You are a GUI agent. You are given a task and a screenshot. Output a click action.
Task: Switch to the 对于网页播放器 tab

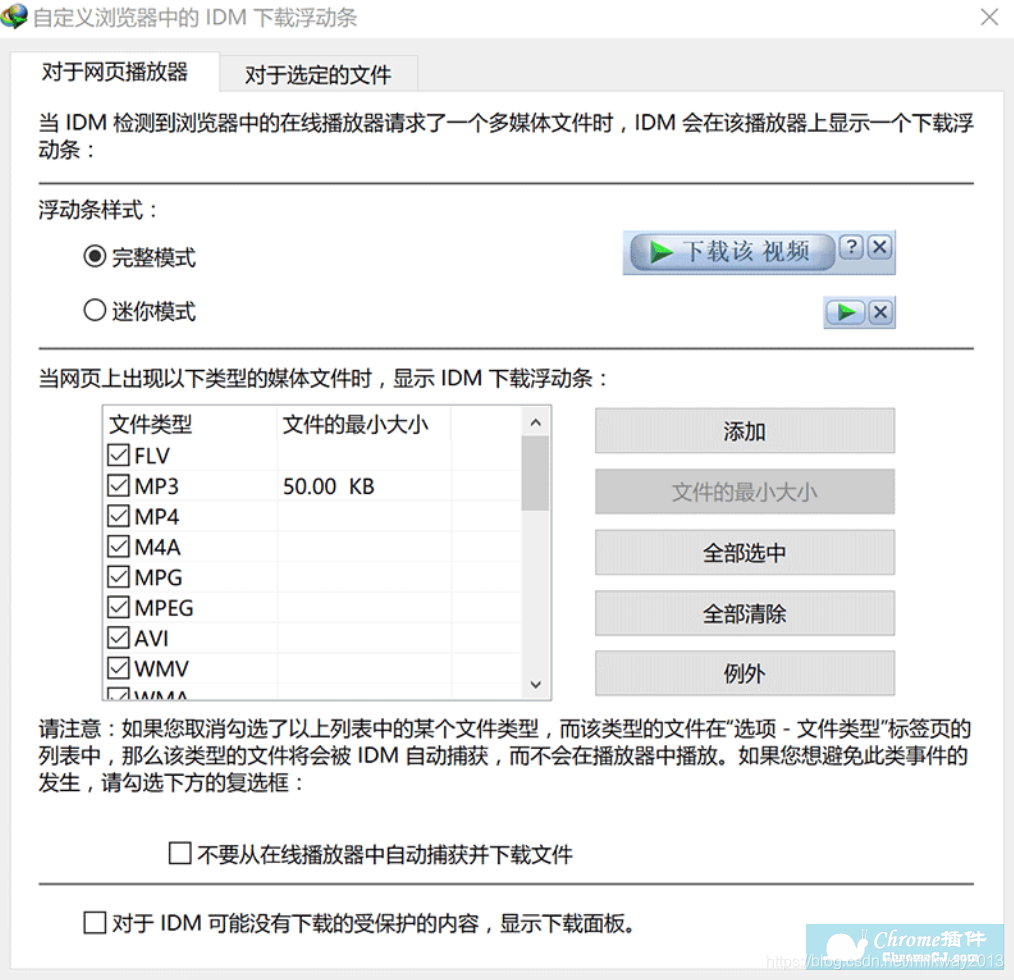coord(114,72)
